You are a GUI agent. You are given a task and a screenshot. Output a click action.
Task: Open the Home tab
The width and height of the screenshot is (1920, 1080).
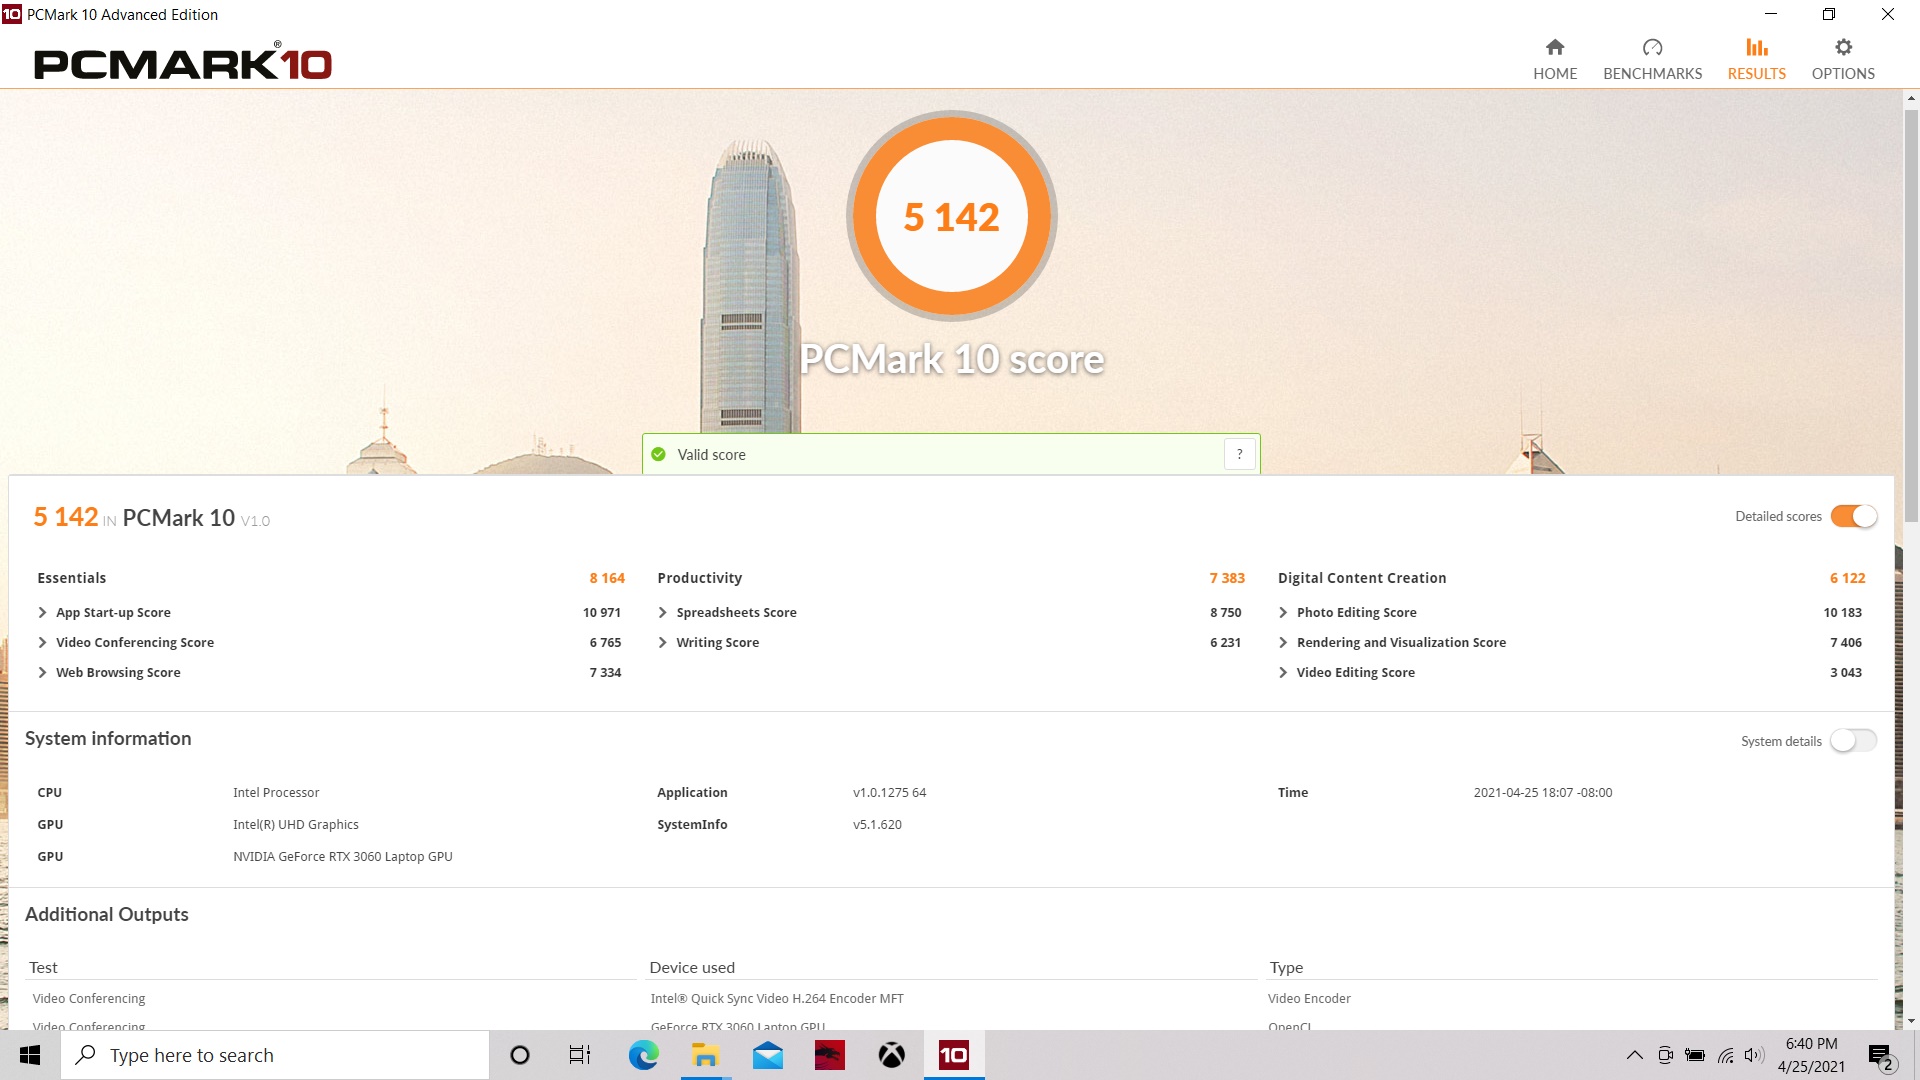pos(1555,59)
